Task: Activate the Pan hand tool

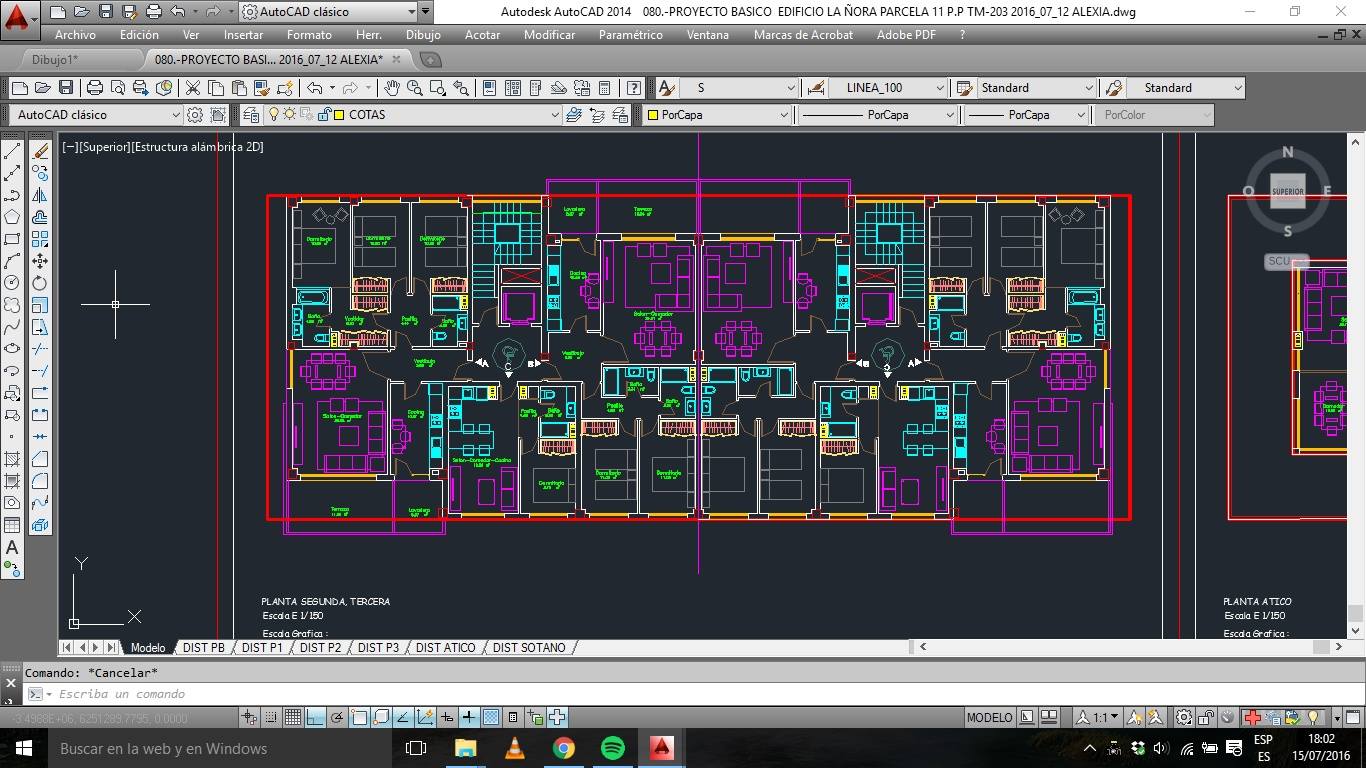Action: pyautogui.click(x=392, y=88)
